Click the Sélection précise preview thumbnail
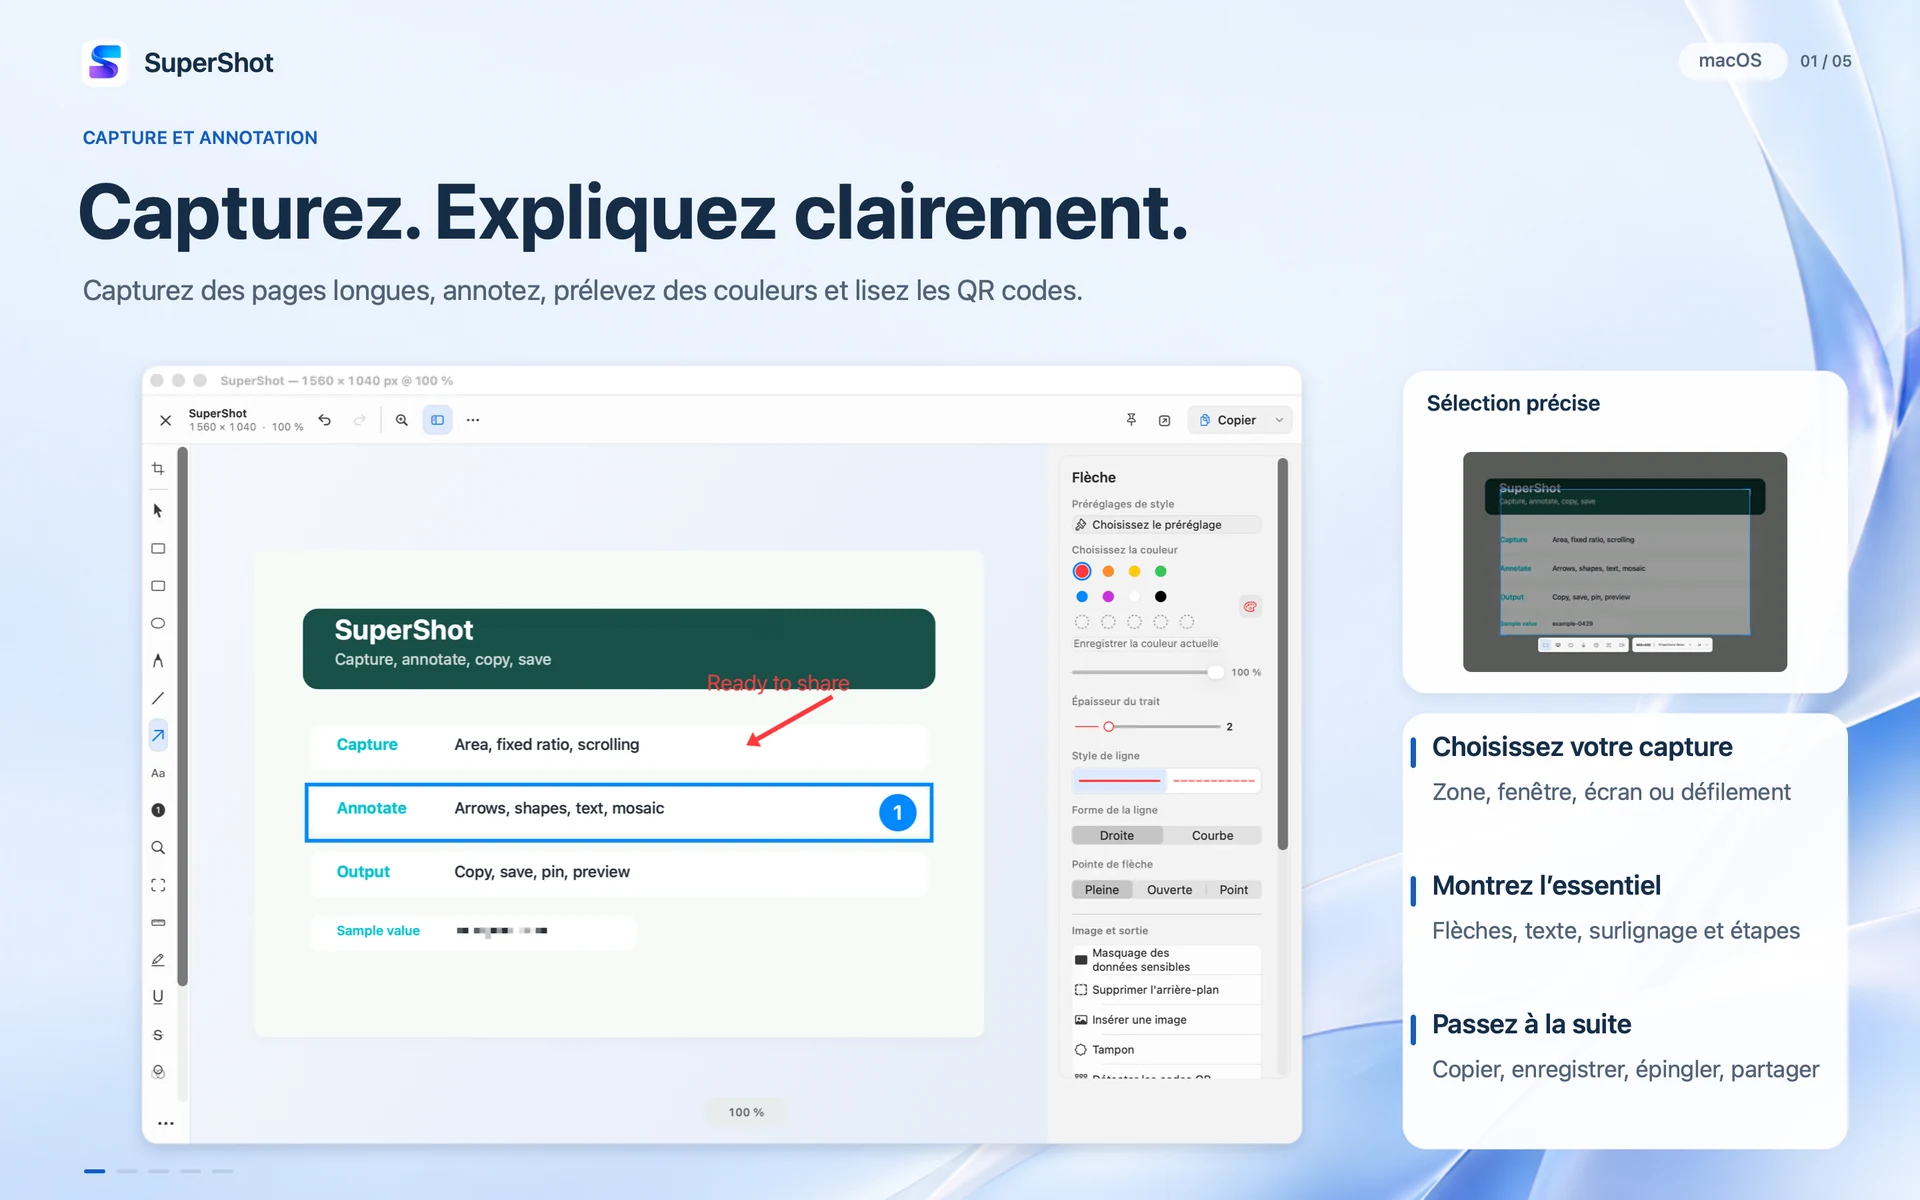 point(1625,561)
